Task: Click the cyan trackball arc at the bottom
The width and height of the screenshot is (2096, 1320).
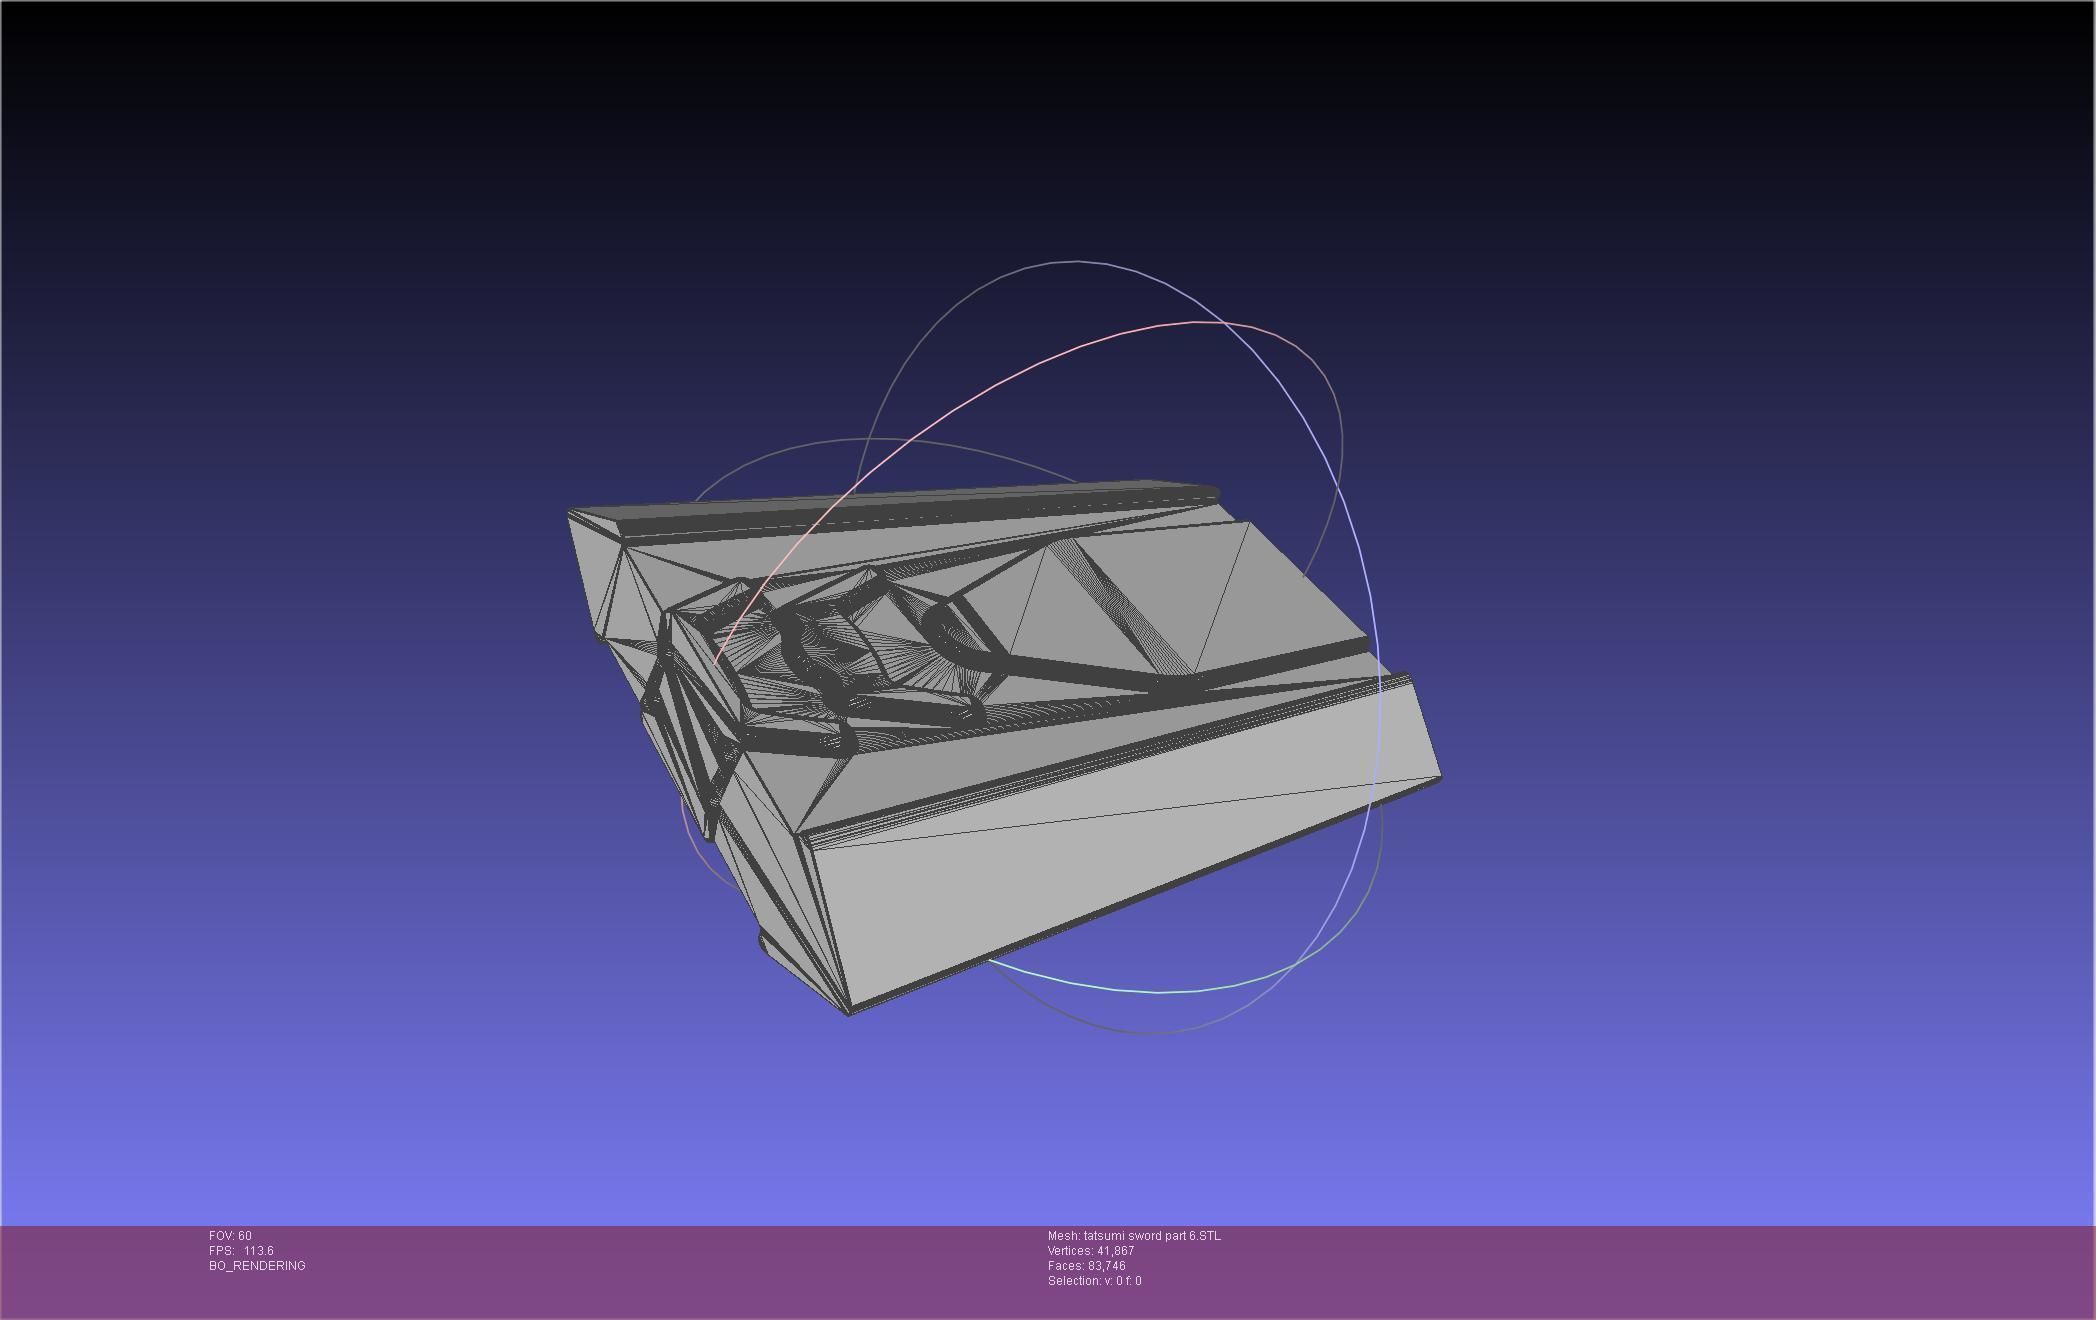Action: (x=1160, y=992)
